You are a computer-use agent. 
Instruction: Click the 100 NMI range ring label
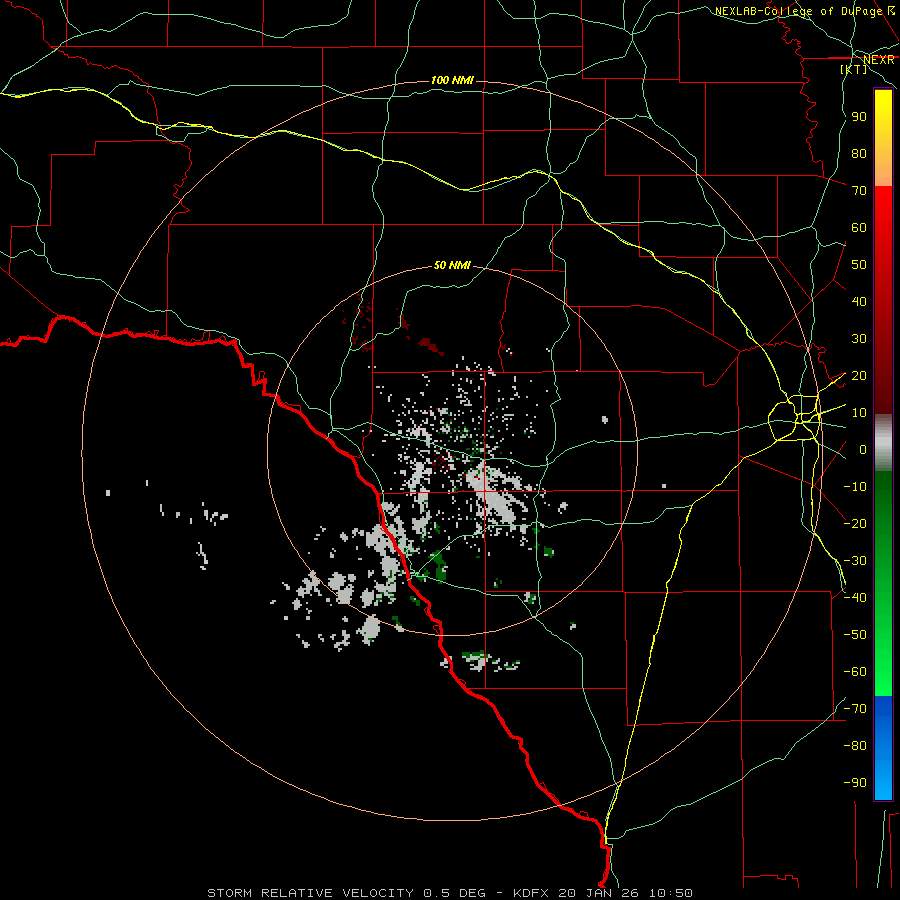click(x=452, y=80)
